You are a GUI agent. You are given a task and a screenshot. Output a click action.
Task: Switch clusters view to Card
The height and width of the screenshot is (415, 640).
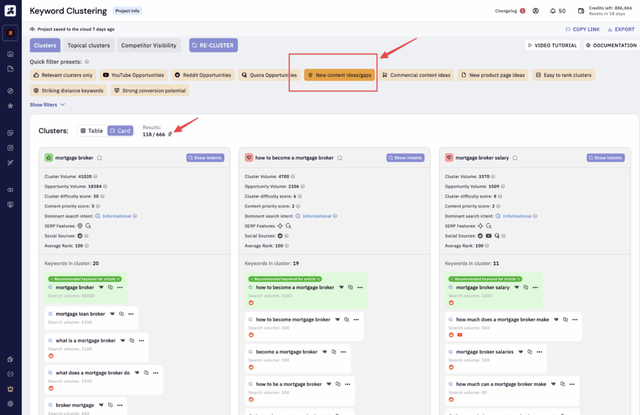(x=120, y=131)
